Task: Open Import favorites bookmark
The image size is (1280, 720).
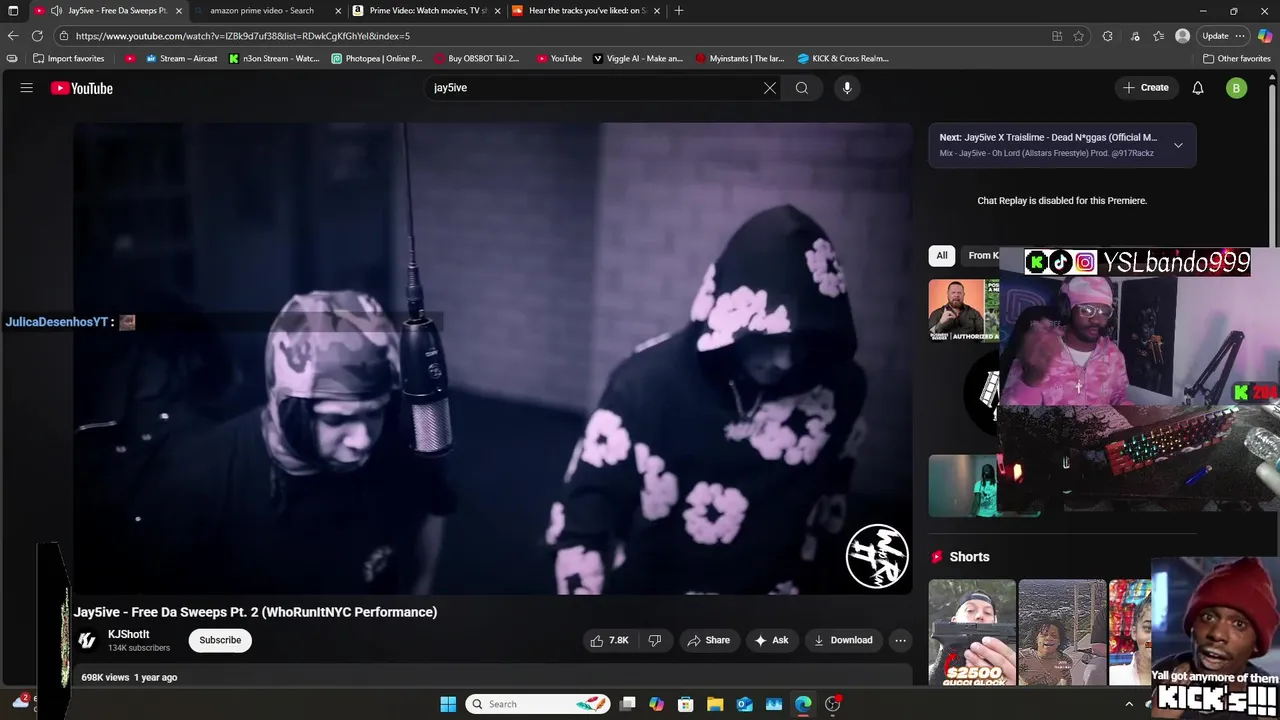Action: pyautogui.click(x=68, y=59)
